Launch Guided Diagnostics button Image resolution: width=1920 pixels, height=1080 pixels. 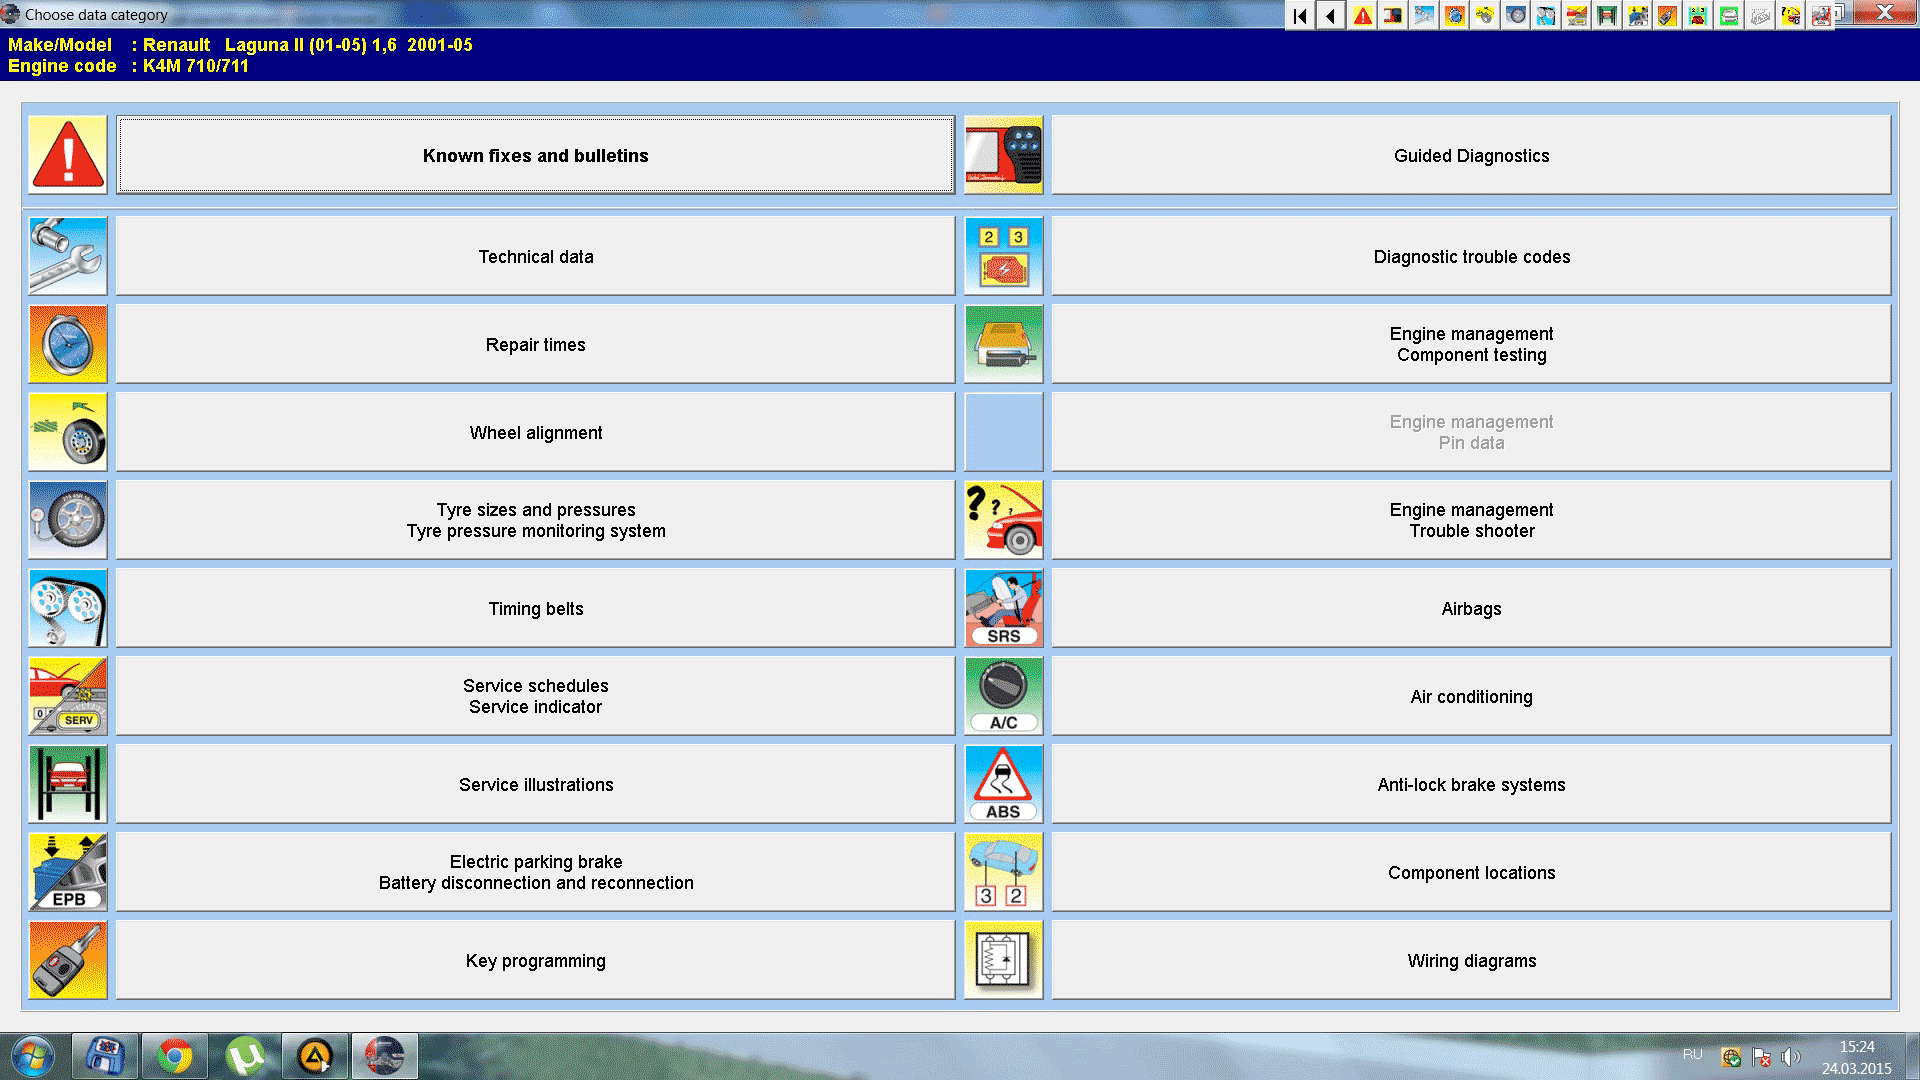pyautogui.click(x=1471, y=155)
